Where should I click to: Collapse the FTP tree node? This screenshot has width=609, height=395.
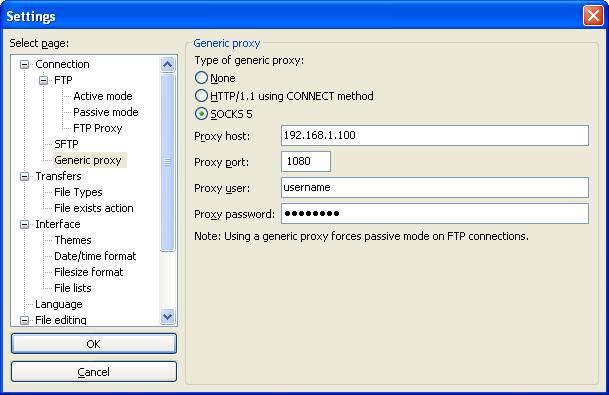coord(44,80)
